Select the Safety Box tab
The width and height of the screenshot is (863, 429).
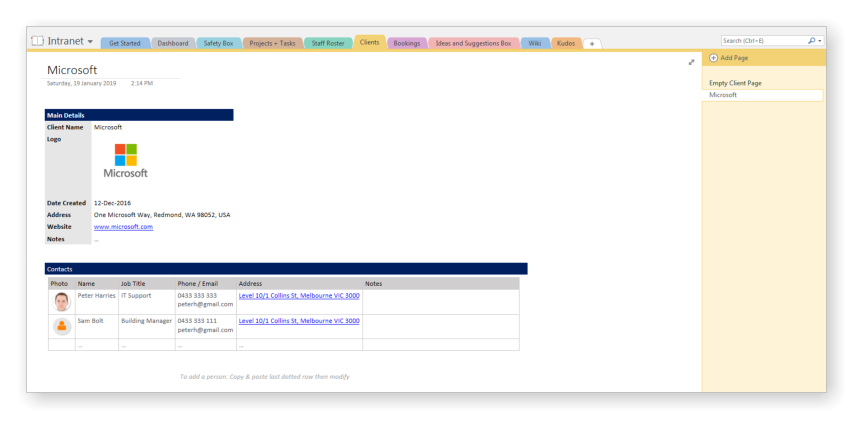pyautogui.click(x=219, y=43)
